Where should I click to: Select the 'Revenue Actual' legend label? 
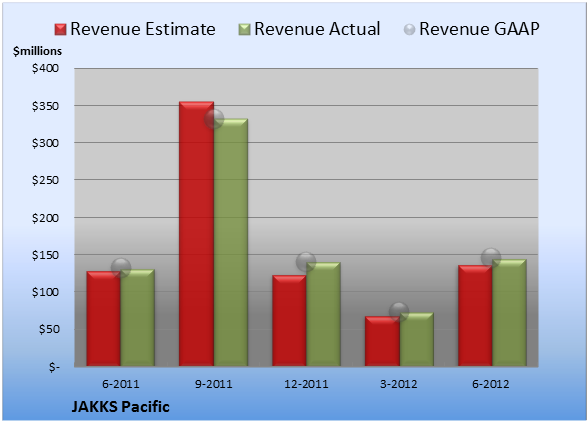[317, 29]
